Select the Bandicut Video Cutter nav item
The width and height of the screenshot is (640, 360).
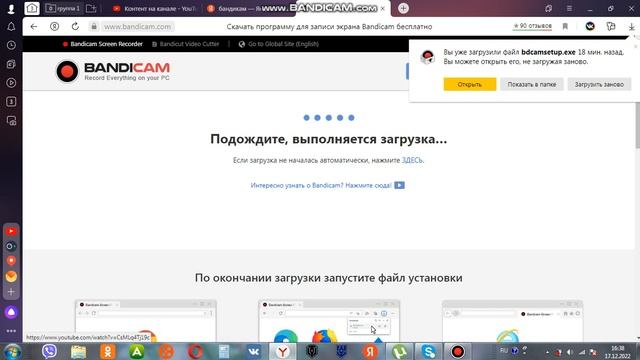pyautogui.click(x=186, y=44)
